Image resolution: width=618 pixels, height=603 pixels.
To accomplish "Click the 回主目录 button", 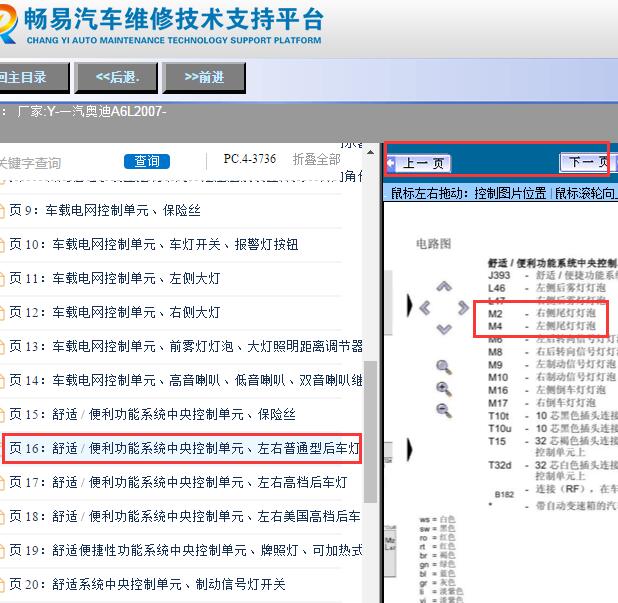I will [34, 77].
